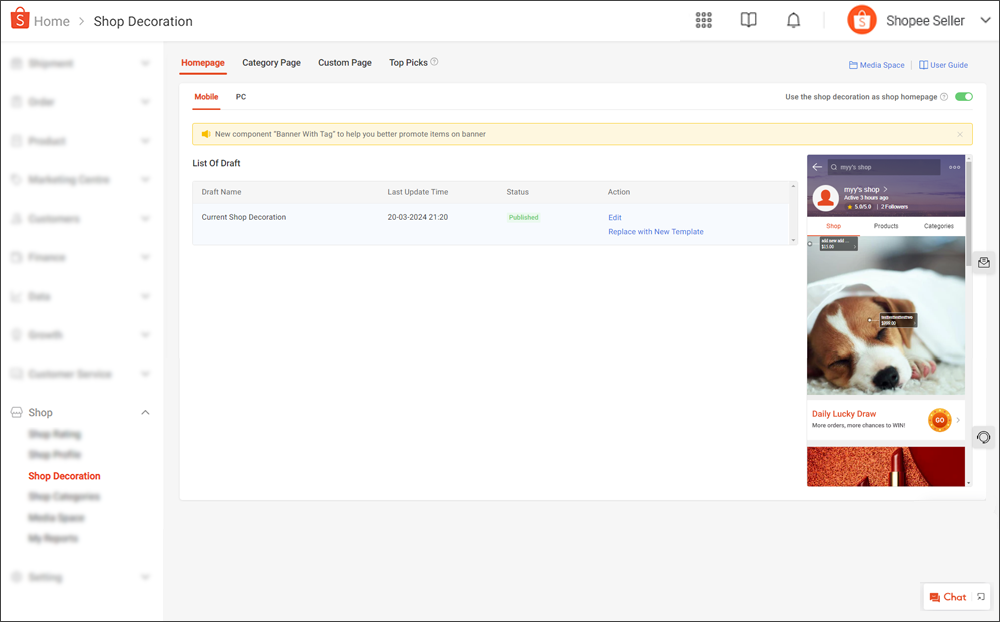
Task: Click the myy's shop name arrow
Action: (886, 189)
